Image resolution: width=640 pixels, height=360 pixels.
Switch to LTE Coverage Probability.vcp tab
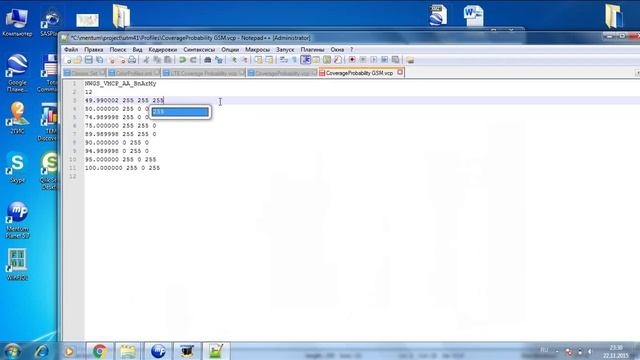click(x=203, y=73)
